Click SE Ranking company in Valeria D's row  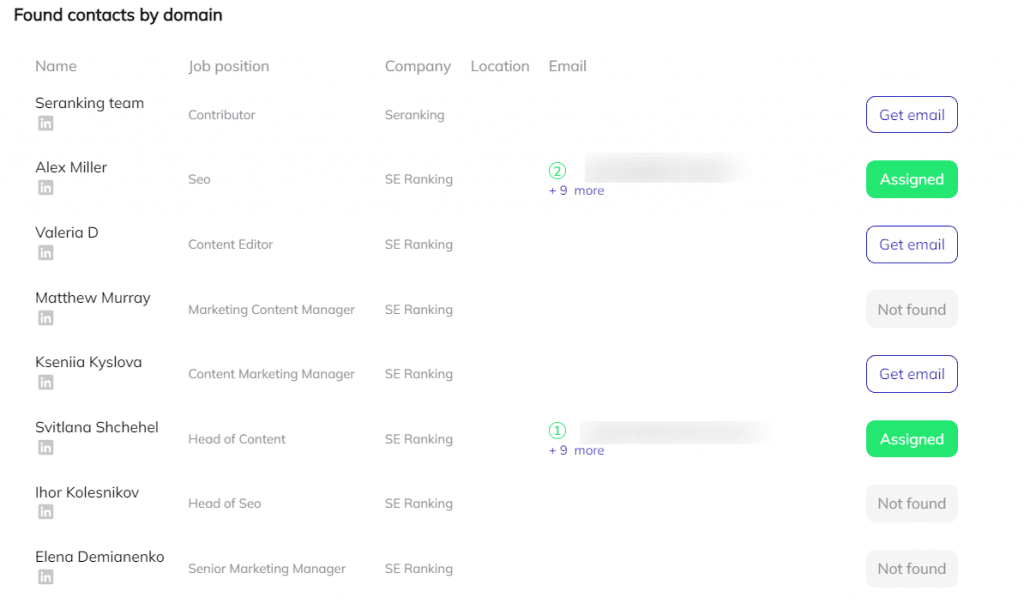tap(419, 244)
